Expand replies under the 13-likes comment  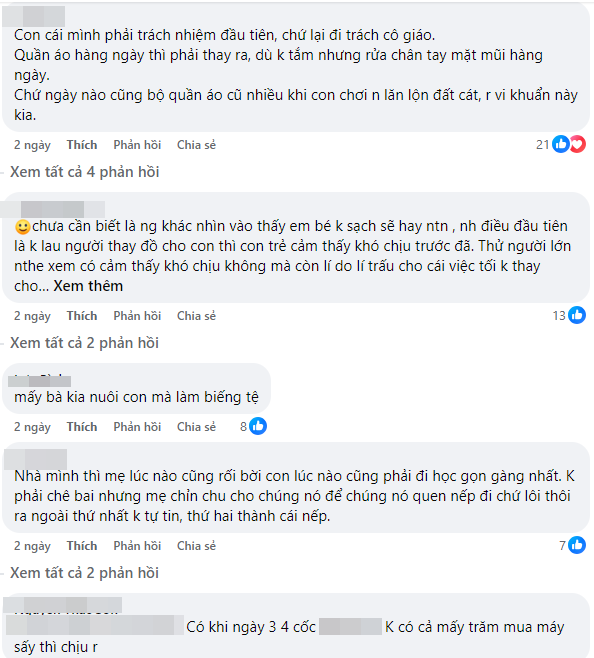pyautogui.click(x=84, y=343)
